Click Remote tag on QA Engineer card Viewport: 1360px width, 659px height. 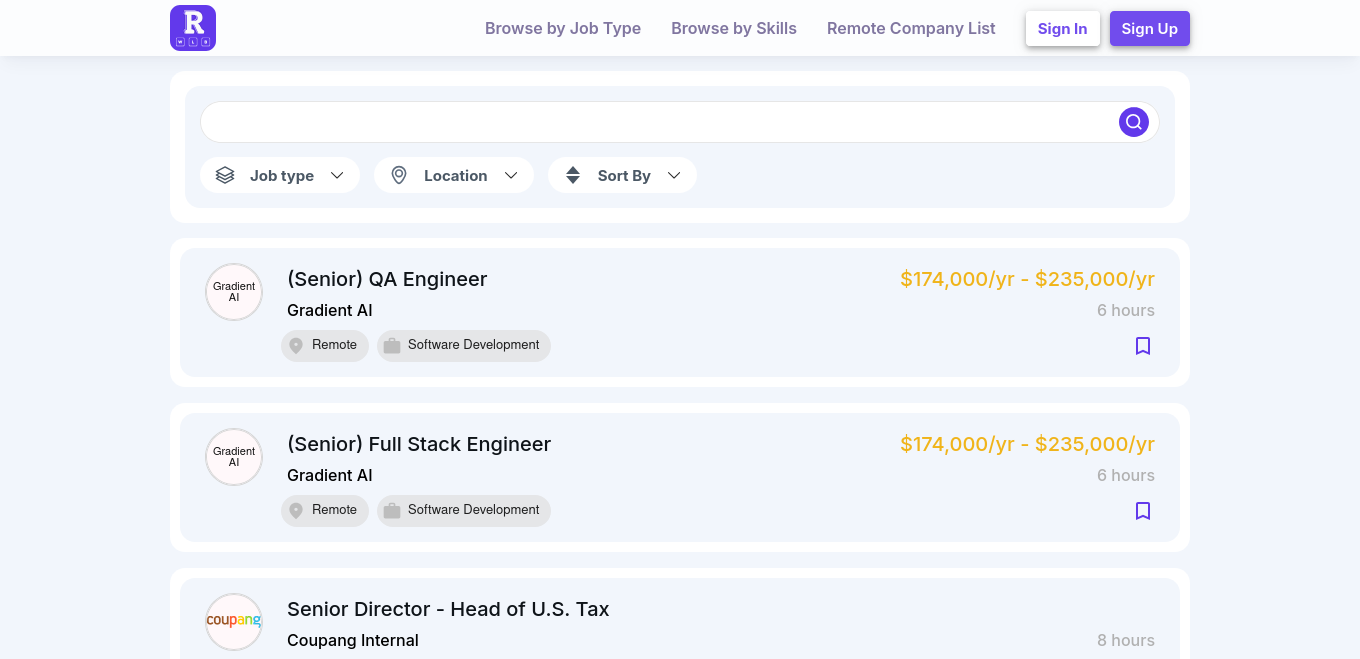325,346
